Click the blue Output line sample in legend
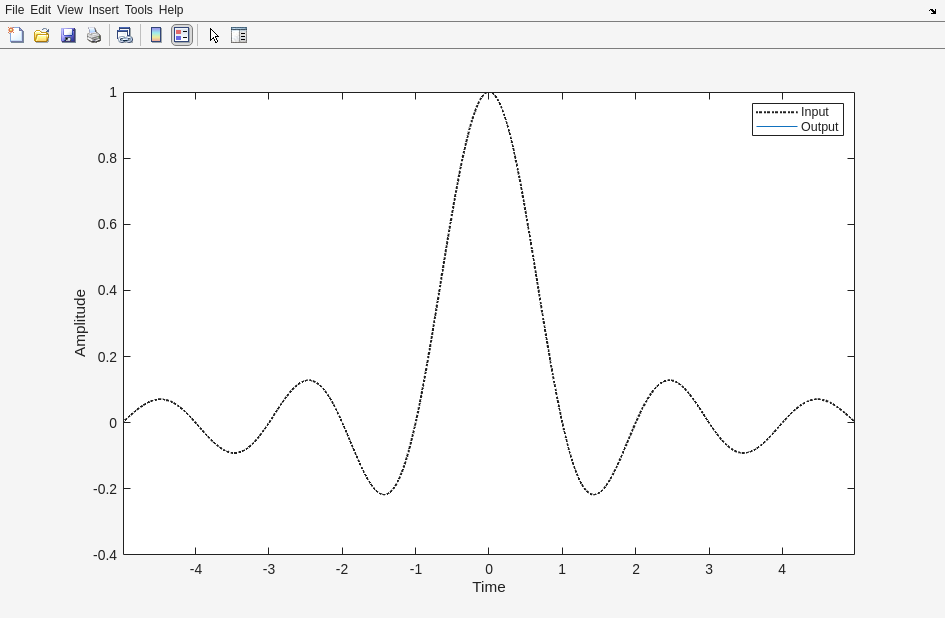Image resolution: width=945 pixels, height=618 pixels. coord(777,127)
